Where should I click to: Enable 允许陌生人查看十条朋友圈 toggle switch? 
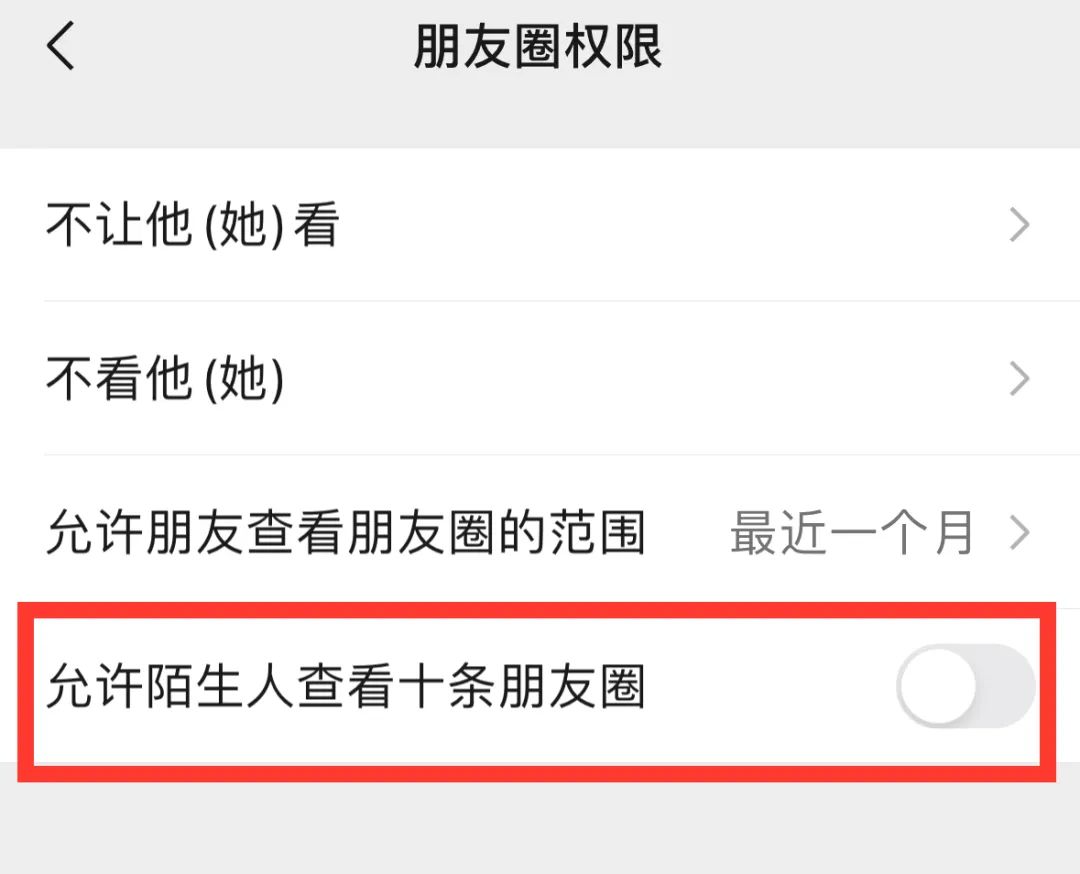click(965, 687)
